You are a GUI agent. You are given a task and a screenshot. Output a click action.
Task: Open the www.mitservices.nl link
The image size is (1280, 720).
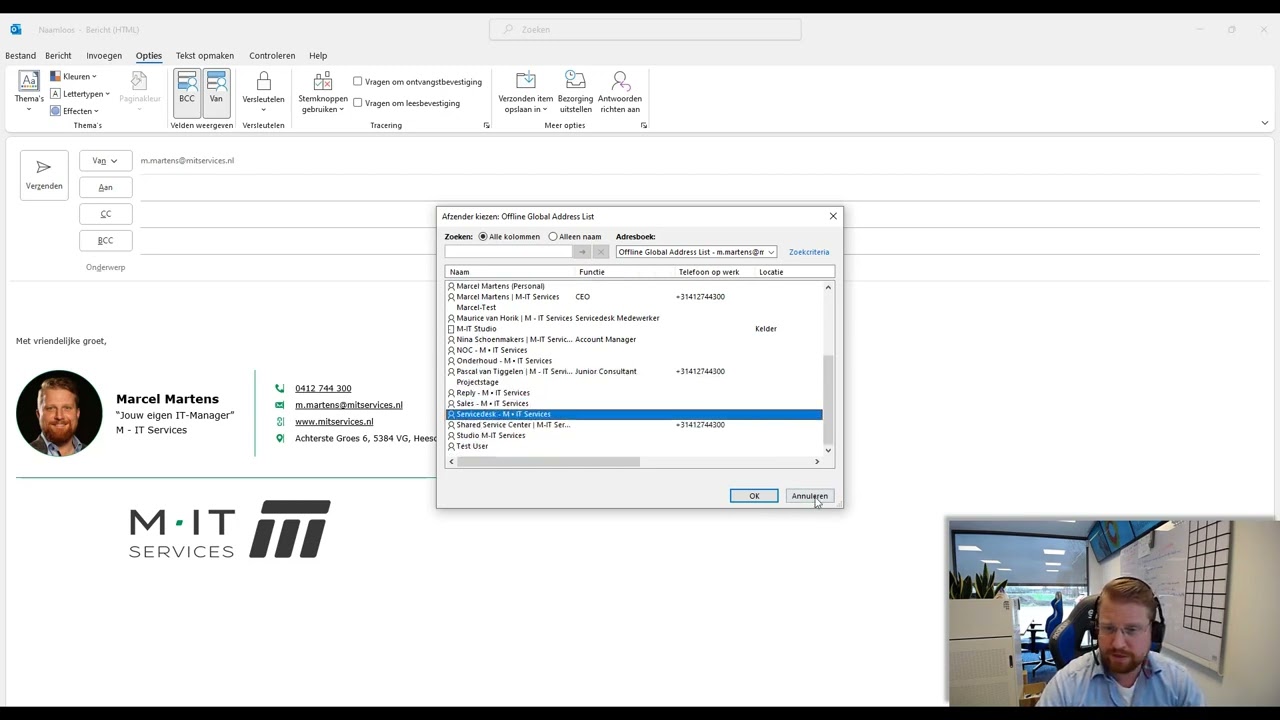pos(334,422)
